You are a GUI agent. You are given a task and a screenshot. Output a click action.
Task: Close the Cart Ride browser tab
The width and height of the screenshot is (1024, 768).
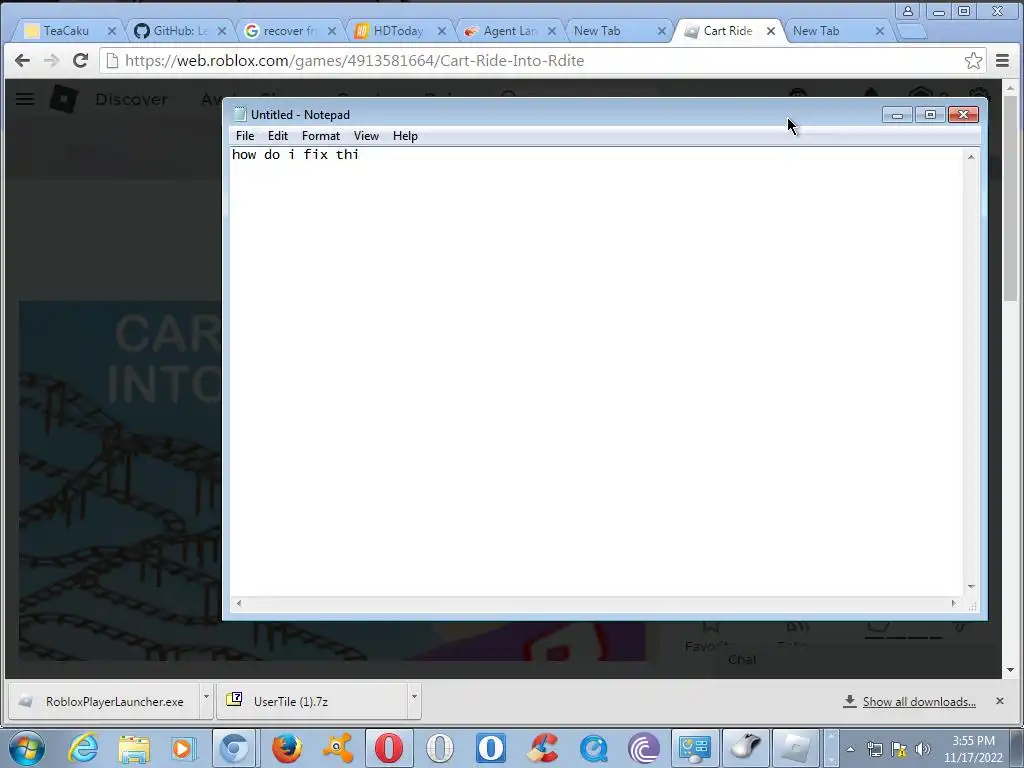(771, 31)
